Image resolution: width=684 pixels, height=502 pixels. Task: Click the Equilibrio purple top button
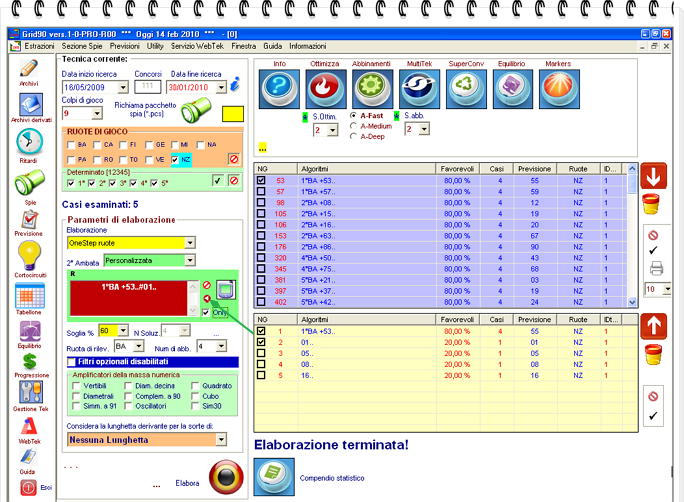click(x=513, y=89)
